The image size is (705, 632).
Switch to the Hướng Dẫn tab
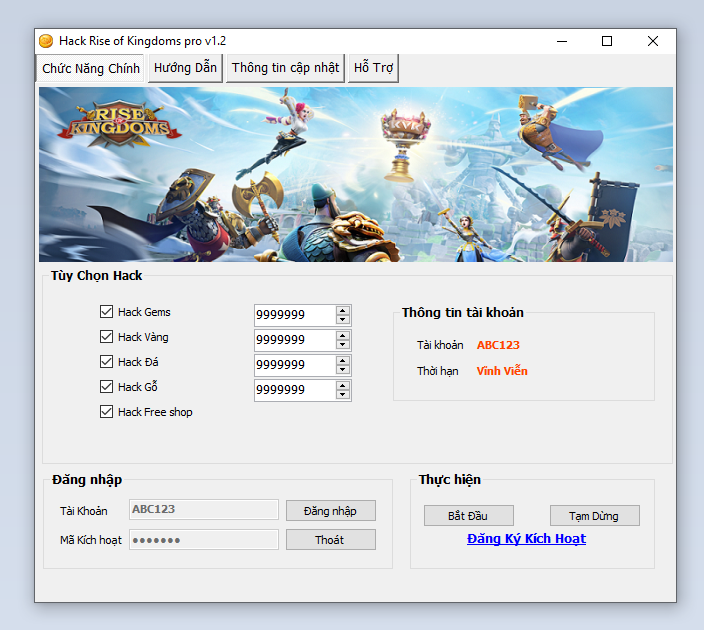pos(185,68)
